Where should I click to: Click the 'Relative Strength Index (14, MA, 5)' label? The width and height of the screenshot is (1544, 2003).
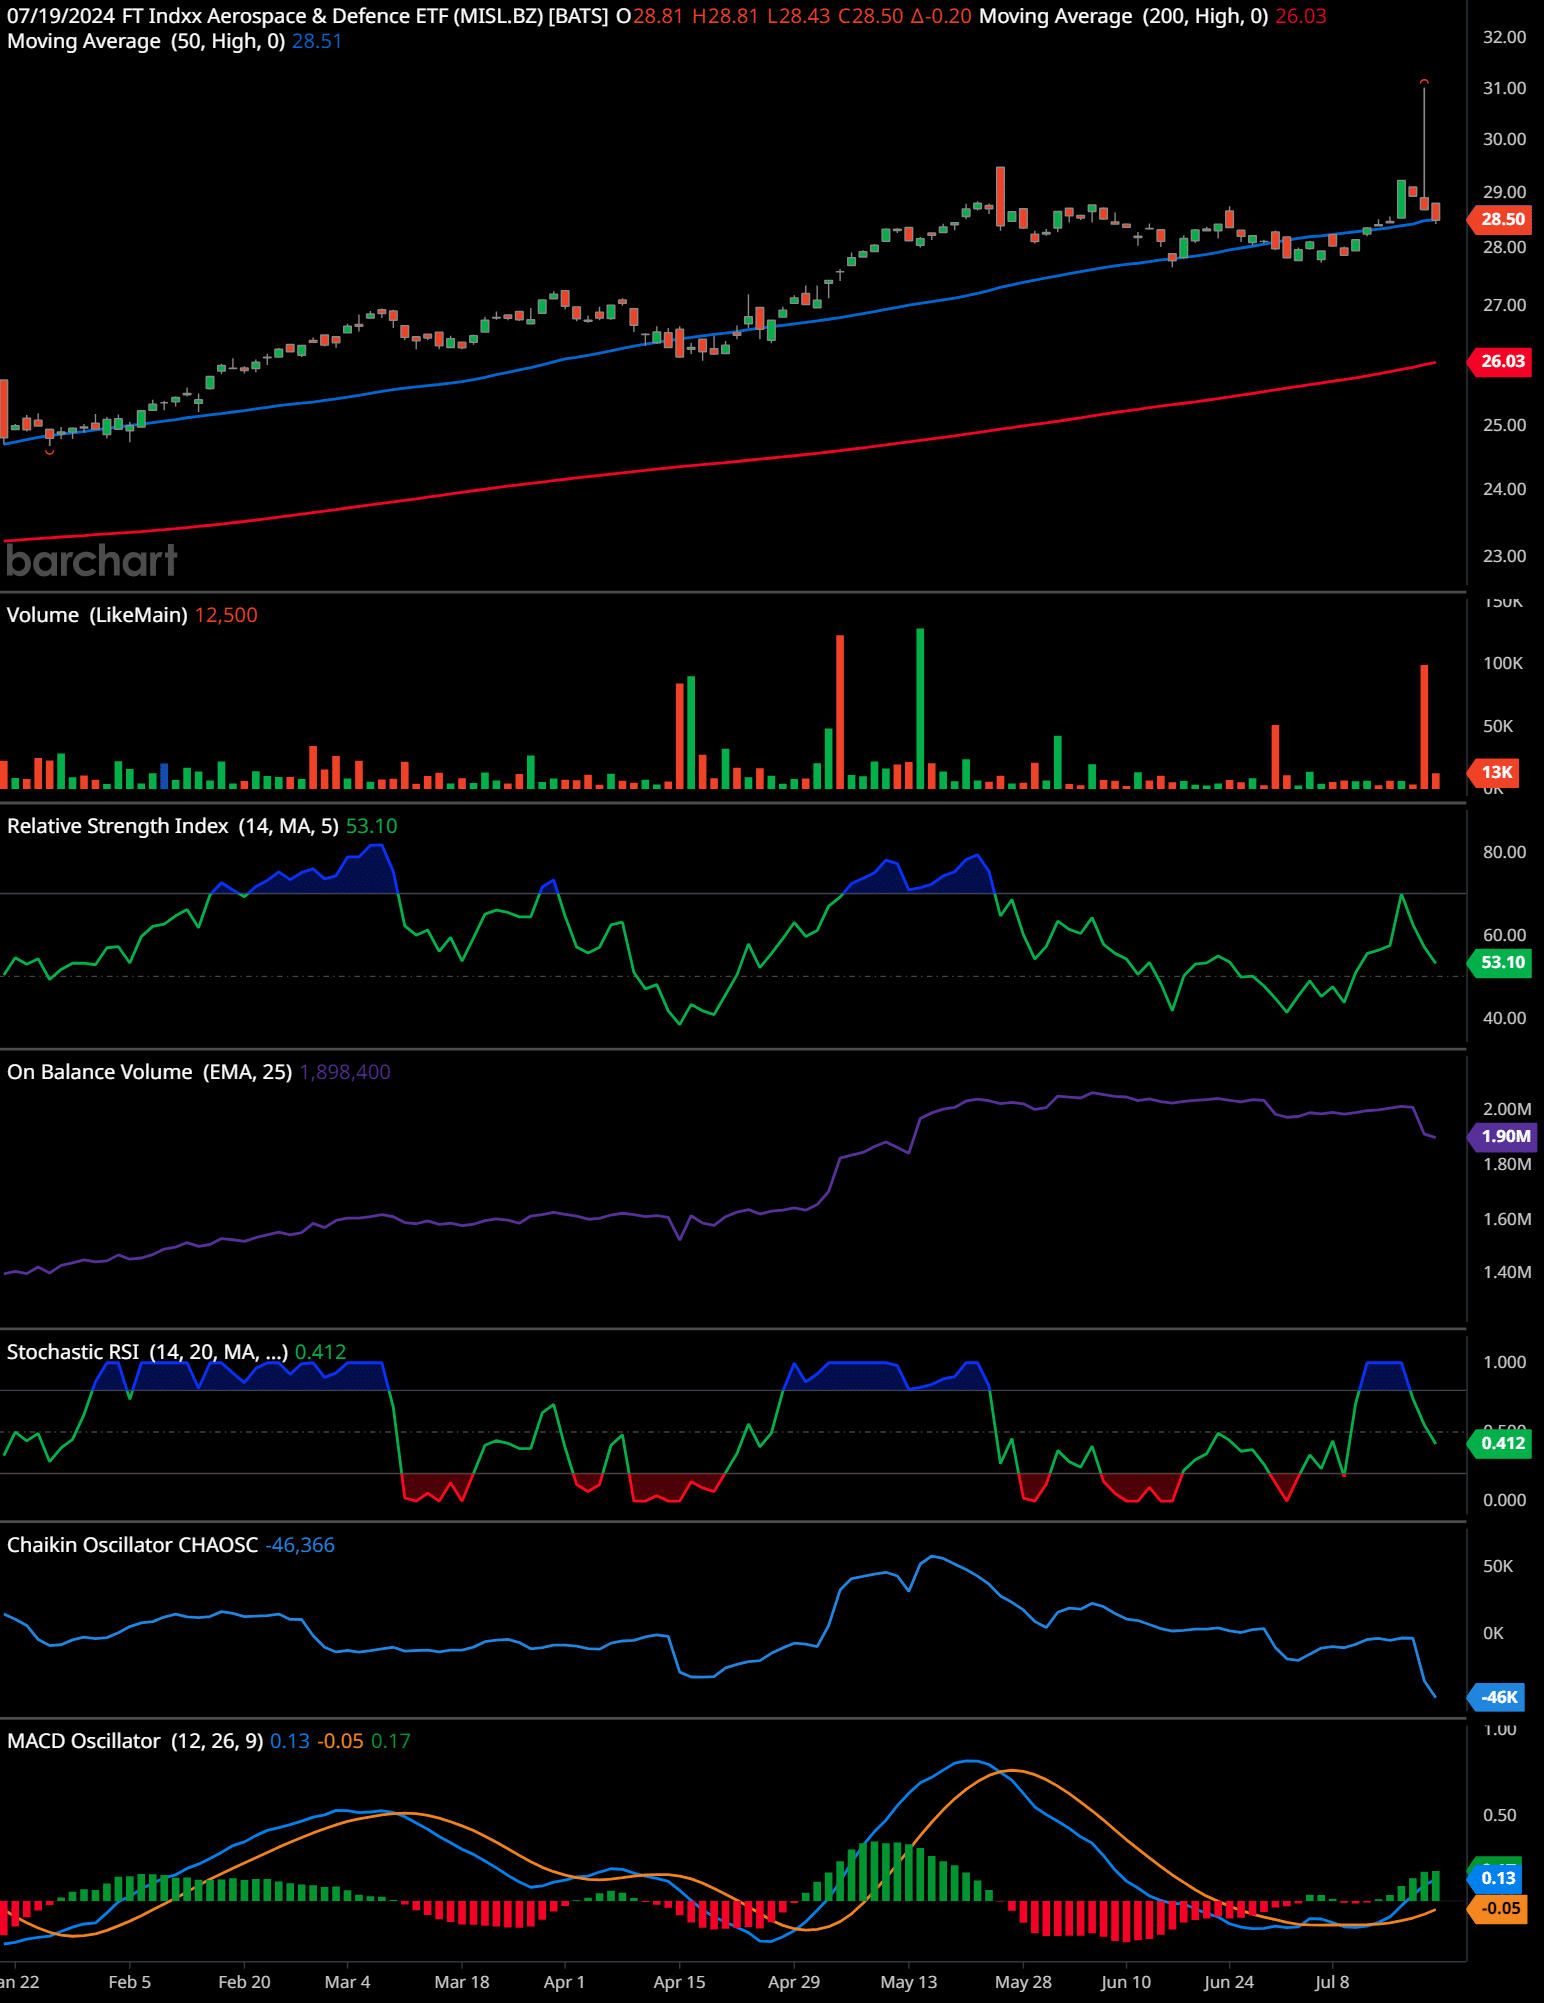point(172,826)
